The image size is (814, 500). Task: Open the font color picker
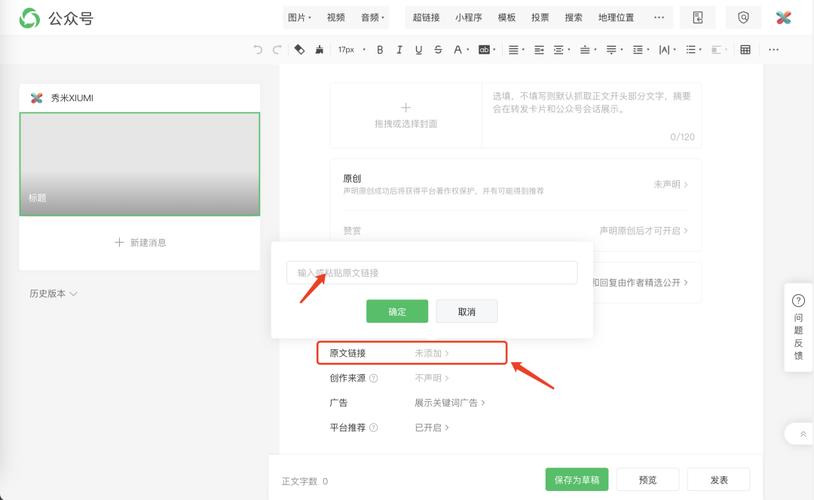460,50
